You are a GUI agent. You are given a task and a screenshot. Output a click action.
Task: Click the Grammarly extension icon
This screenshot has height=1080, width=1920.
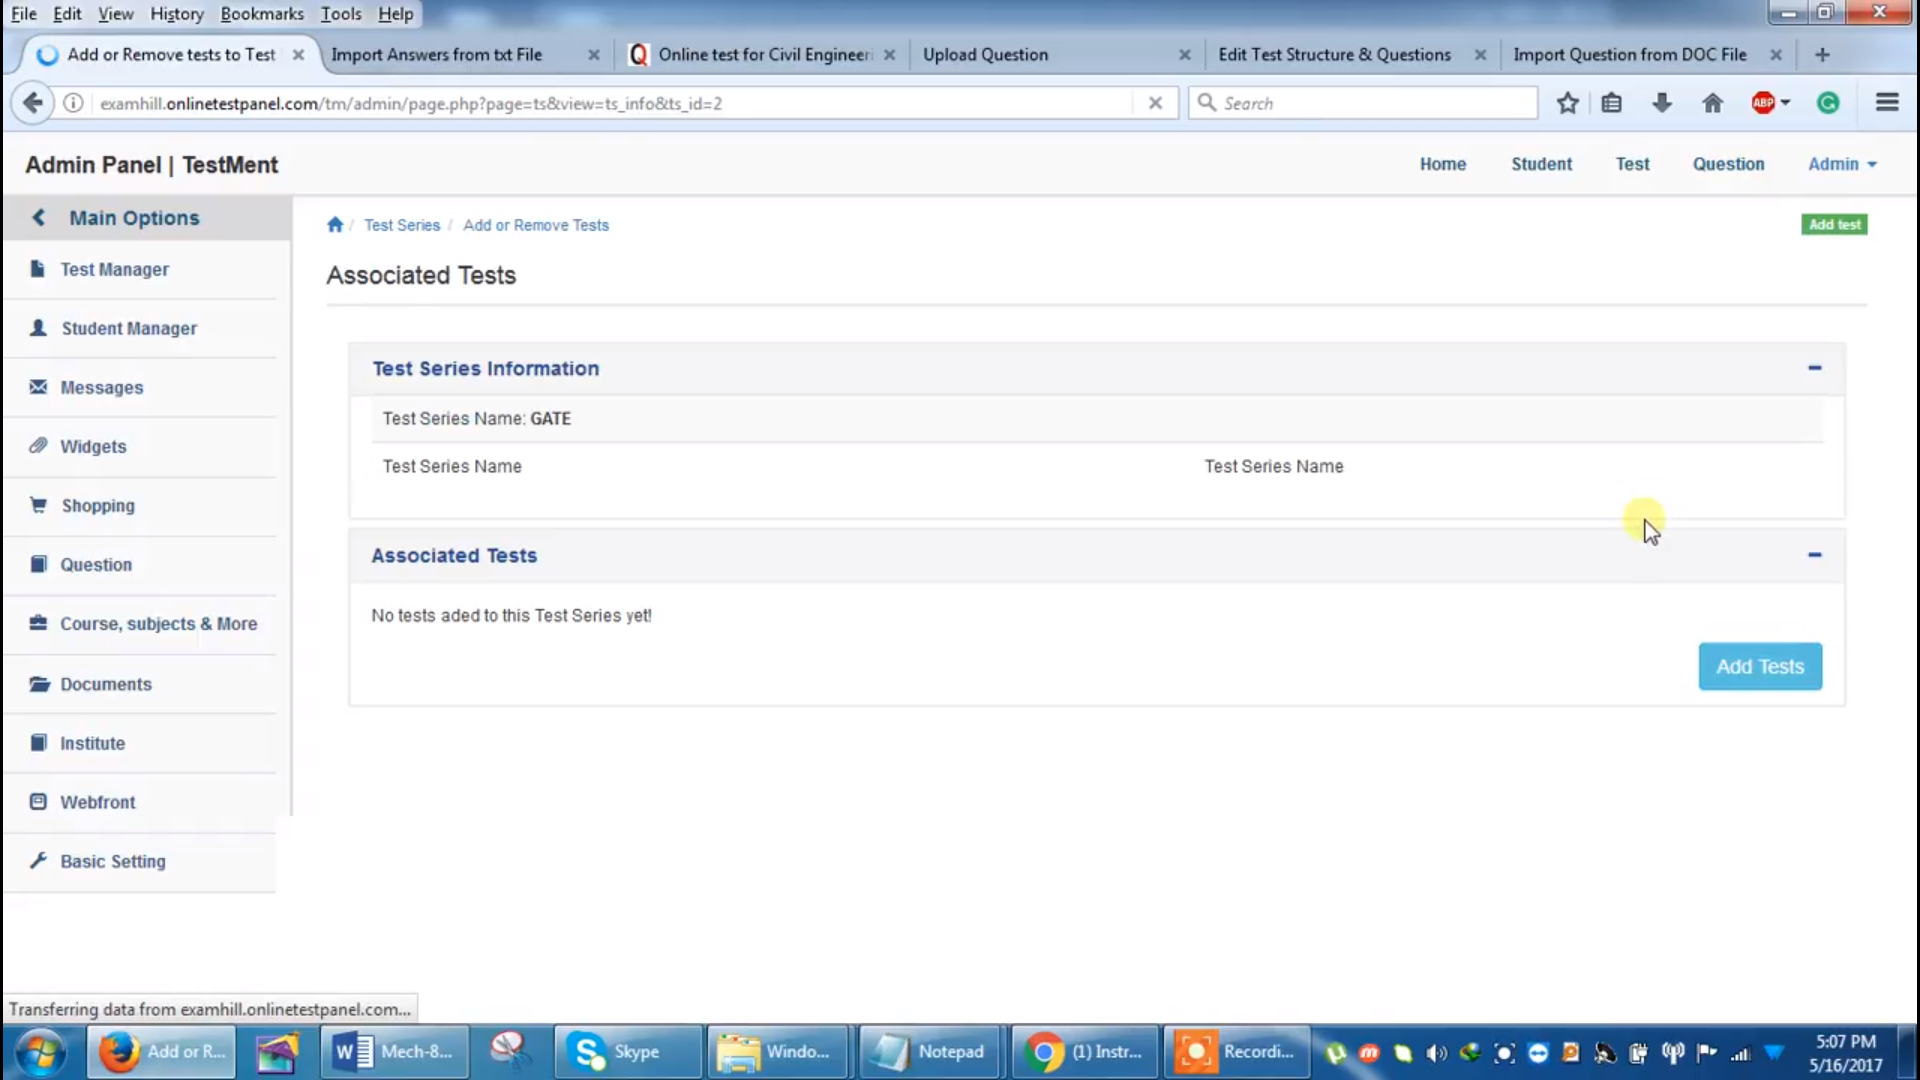tap(1828, 103)
